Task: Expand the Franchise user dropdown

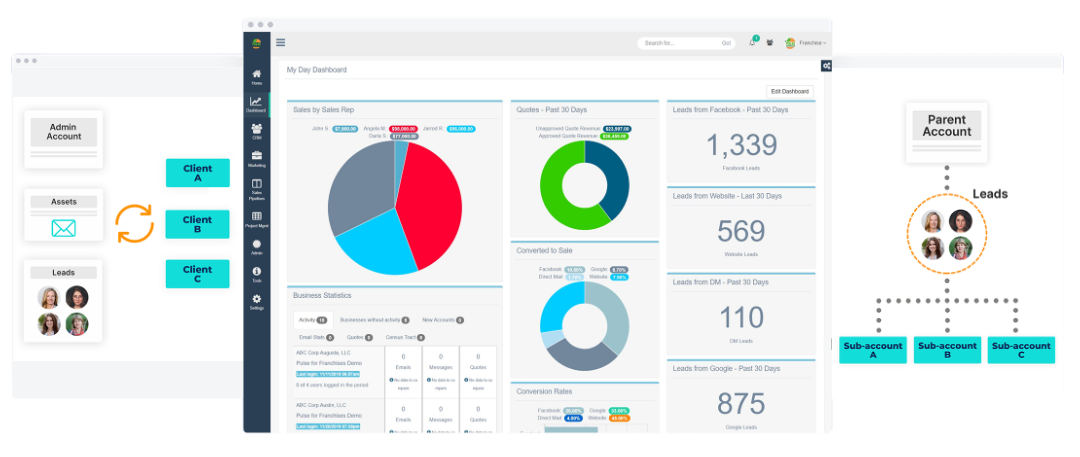Action: (809, 43)
